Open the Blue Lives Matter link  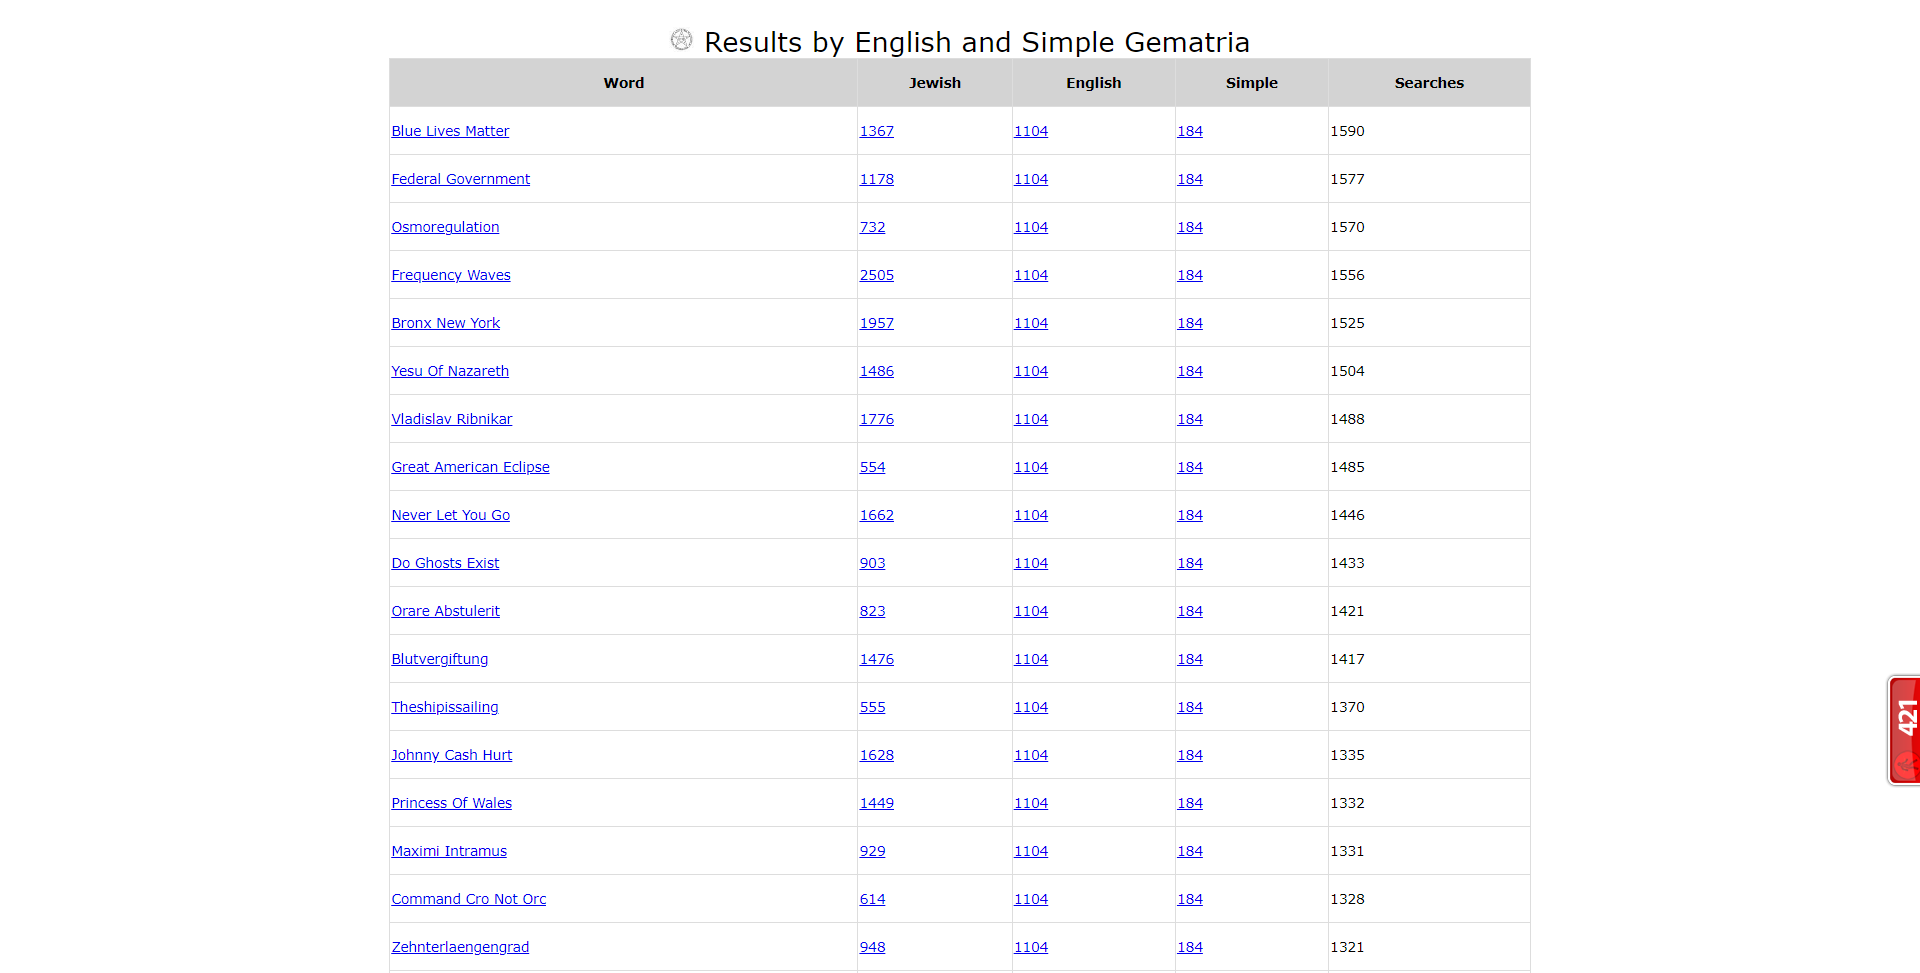click(450, 131)
